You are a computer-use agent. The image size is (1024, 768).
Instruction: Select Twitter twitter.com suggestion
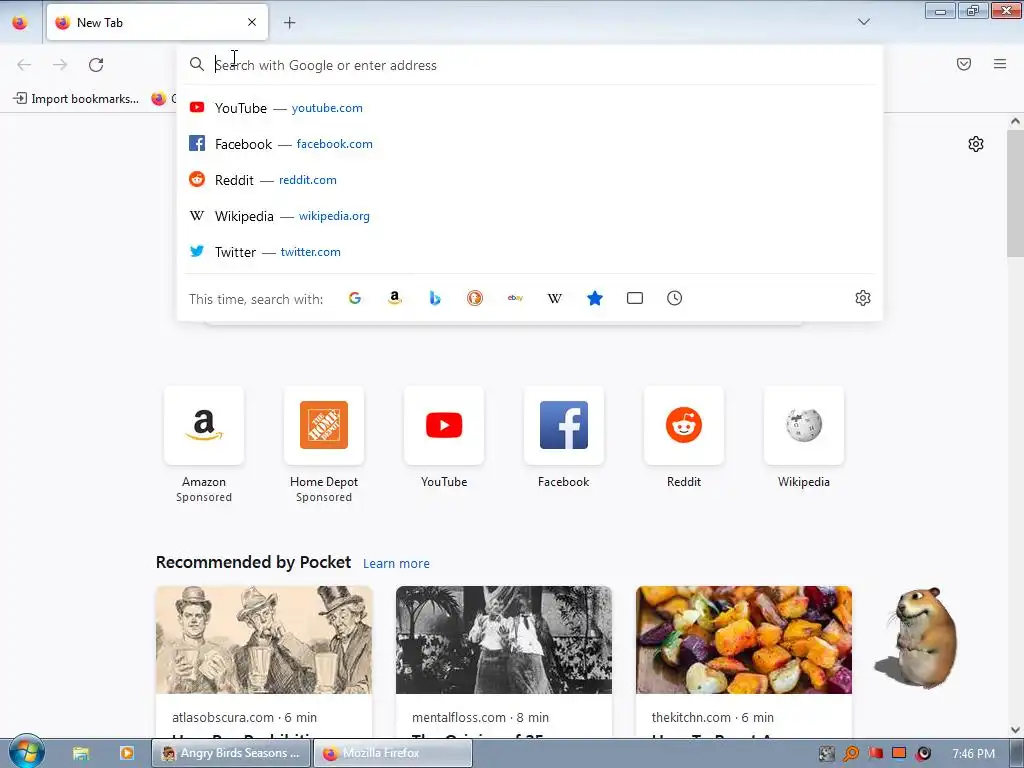tap(530, 251)
